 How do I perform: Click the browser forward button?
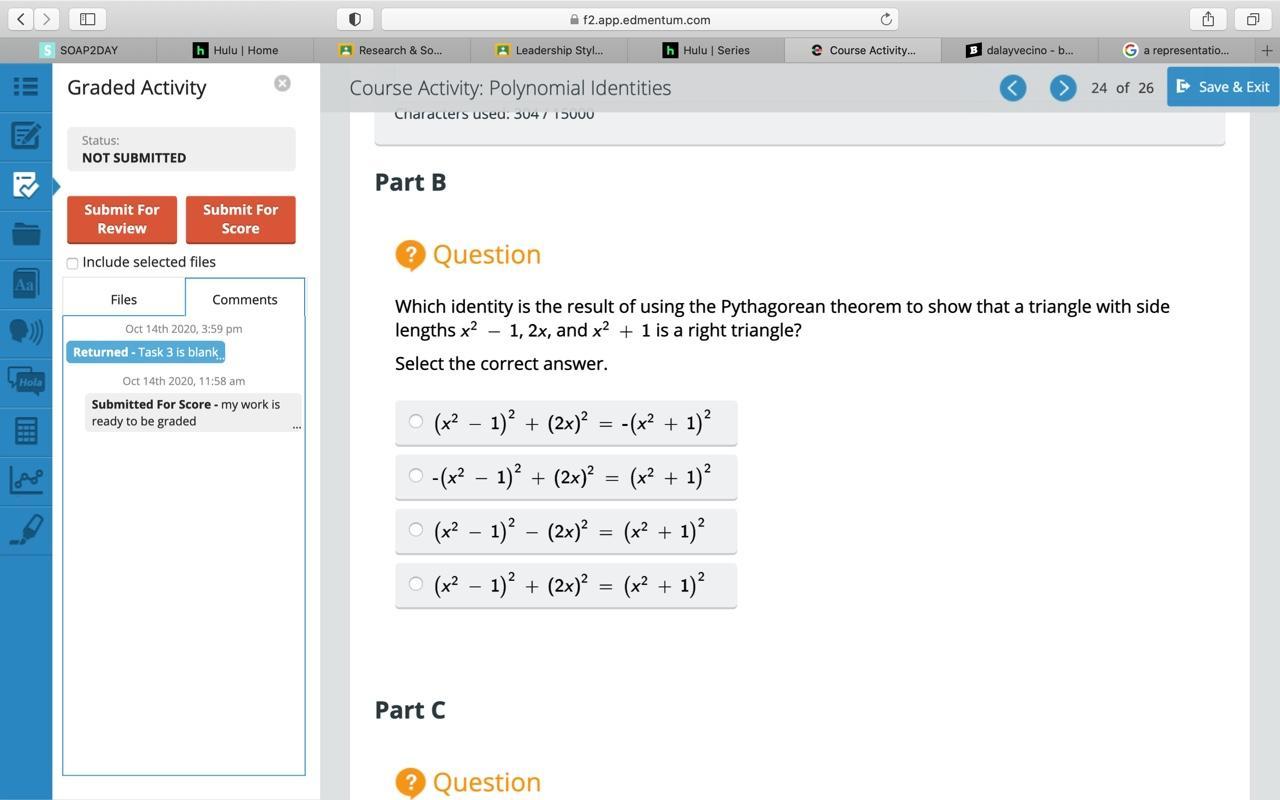pos(47,19)
